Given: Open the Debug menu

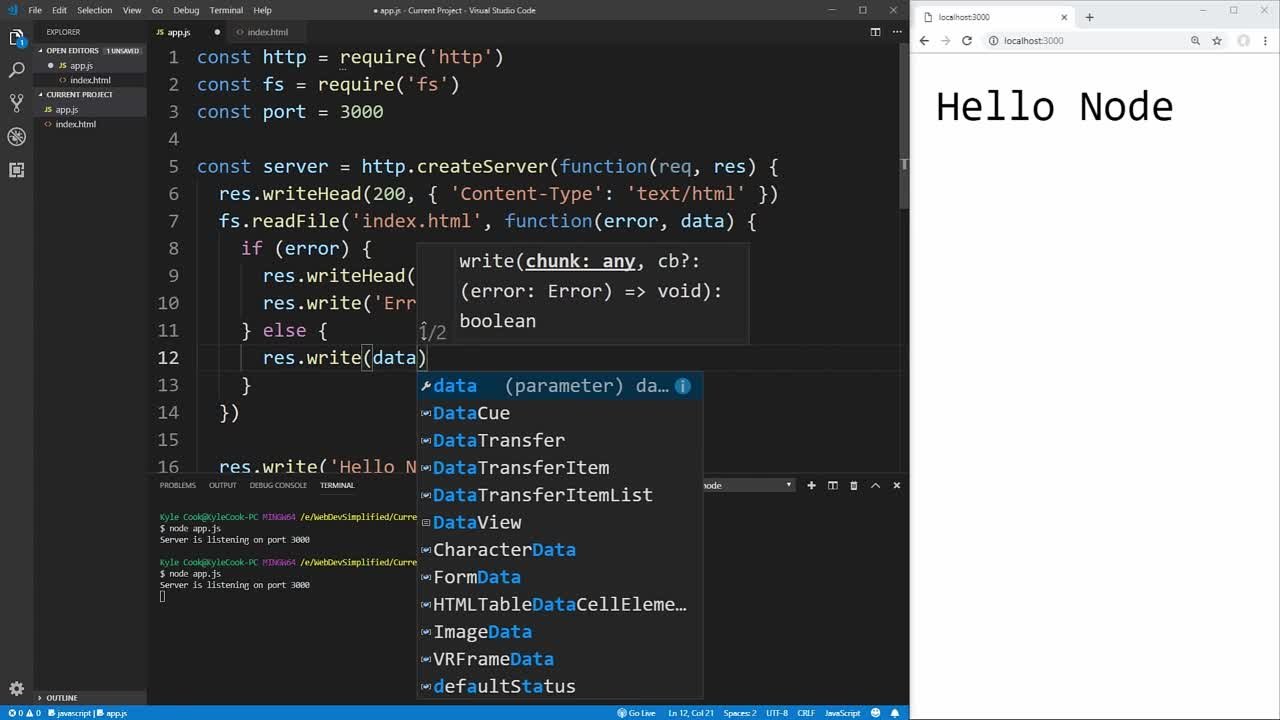Looking at the screenshot, I should click(186, 10).
